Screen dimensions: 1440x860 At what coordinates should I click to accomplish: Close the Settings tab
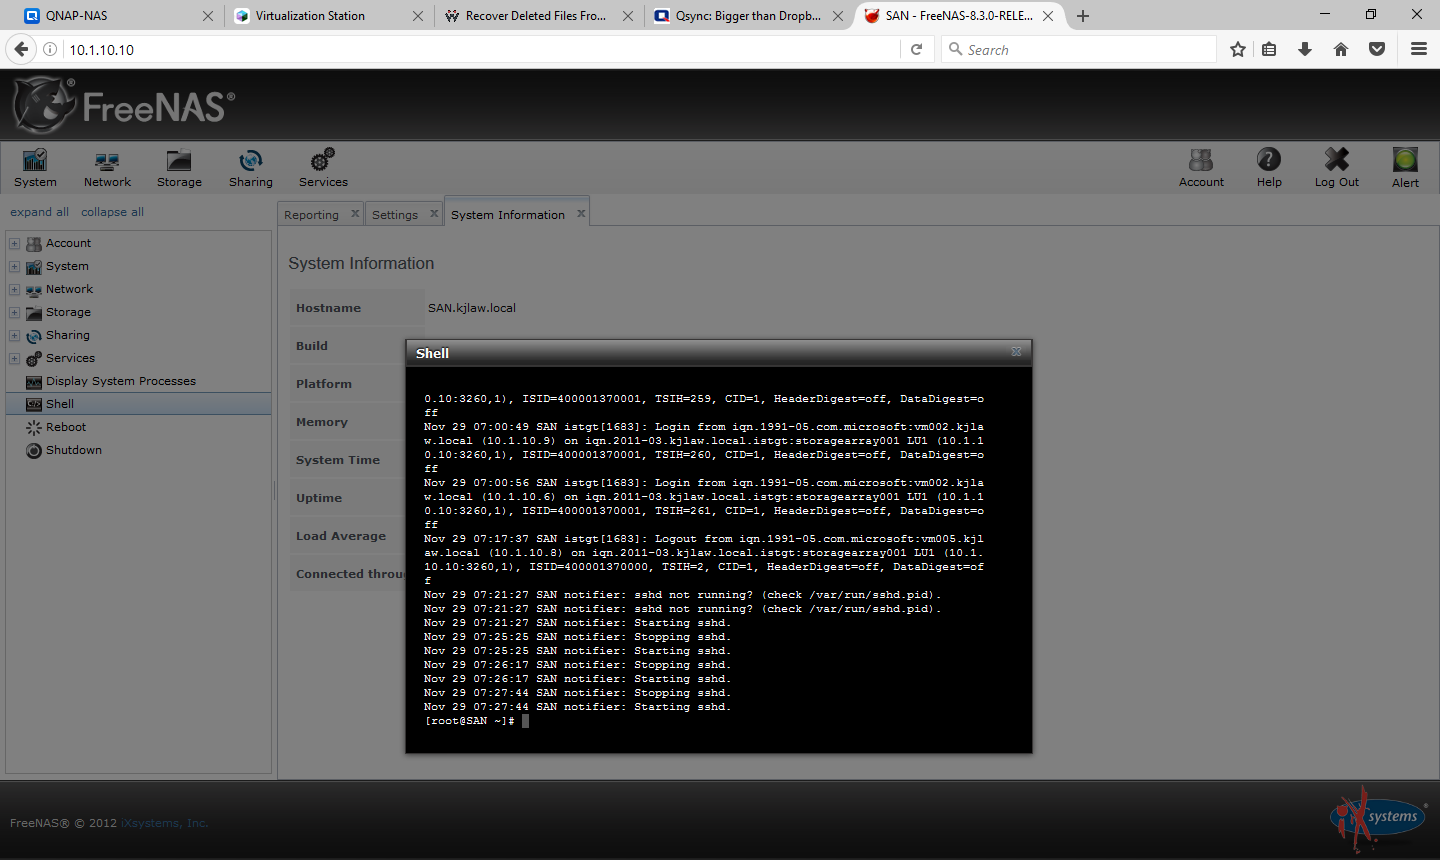click(434, 213)
